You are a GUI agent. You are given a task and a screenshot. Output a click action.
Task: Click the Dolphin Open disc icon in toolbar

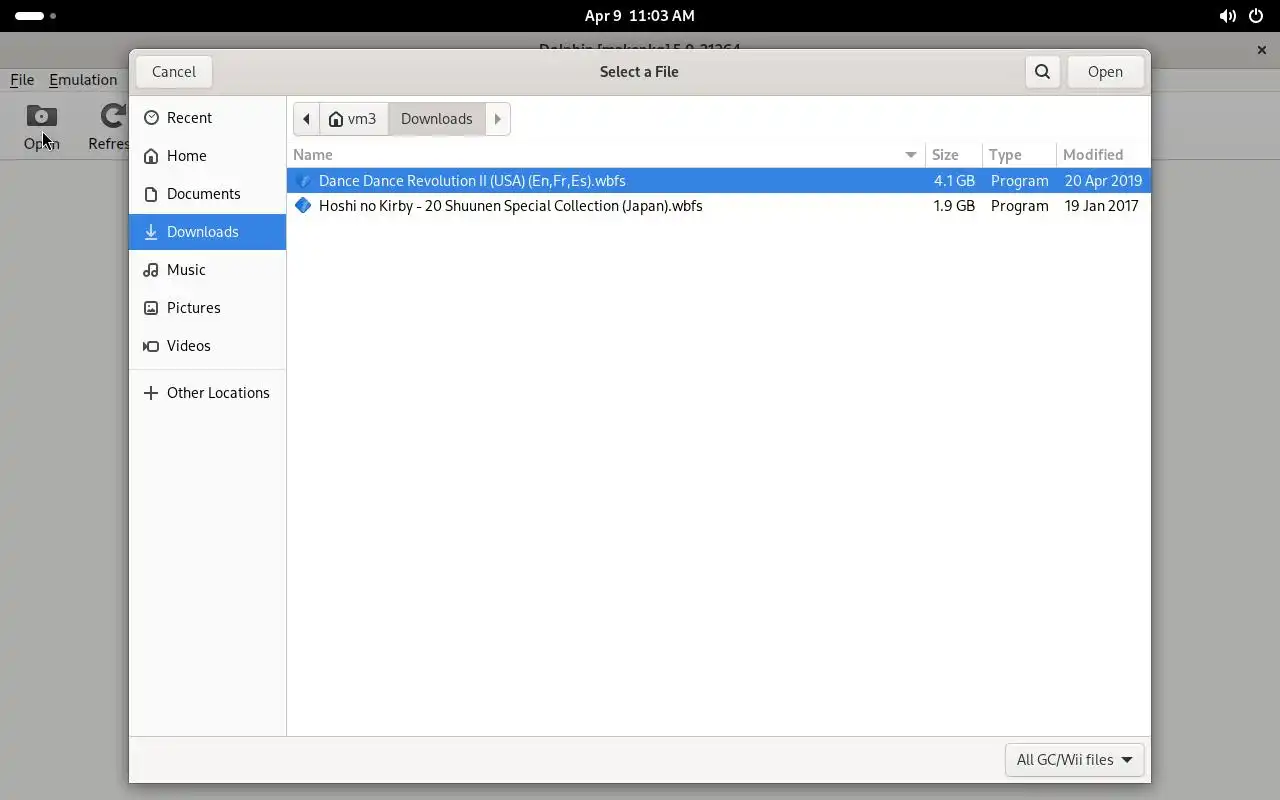[x=42, y=116]
